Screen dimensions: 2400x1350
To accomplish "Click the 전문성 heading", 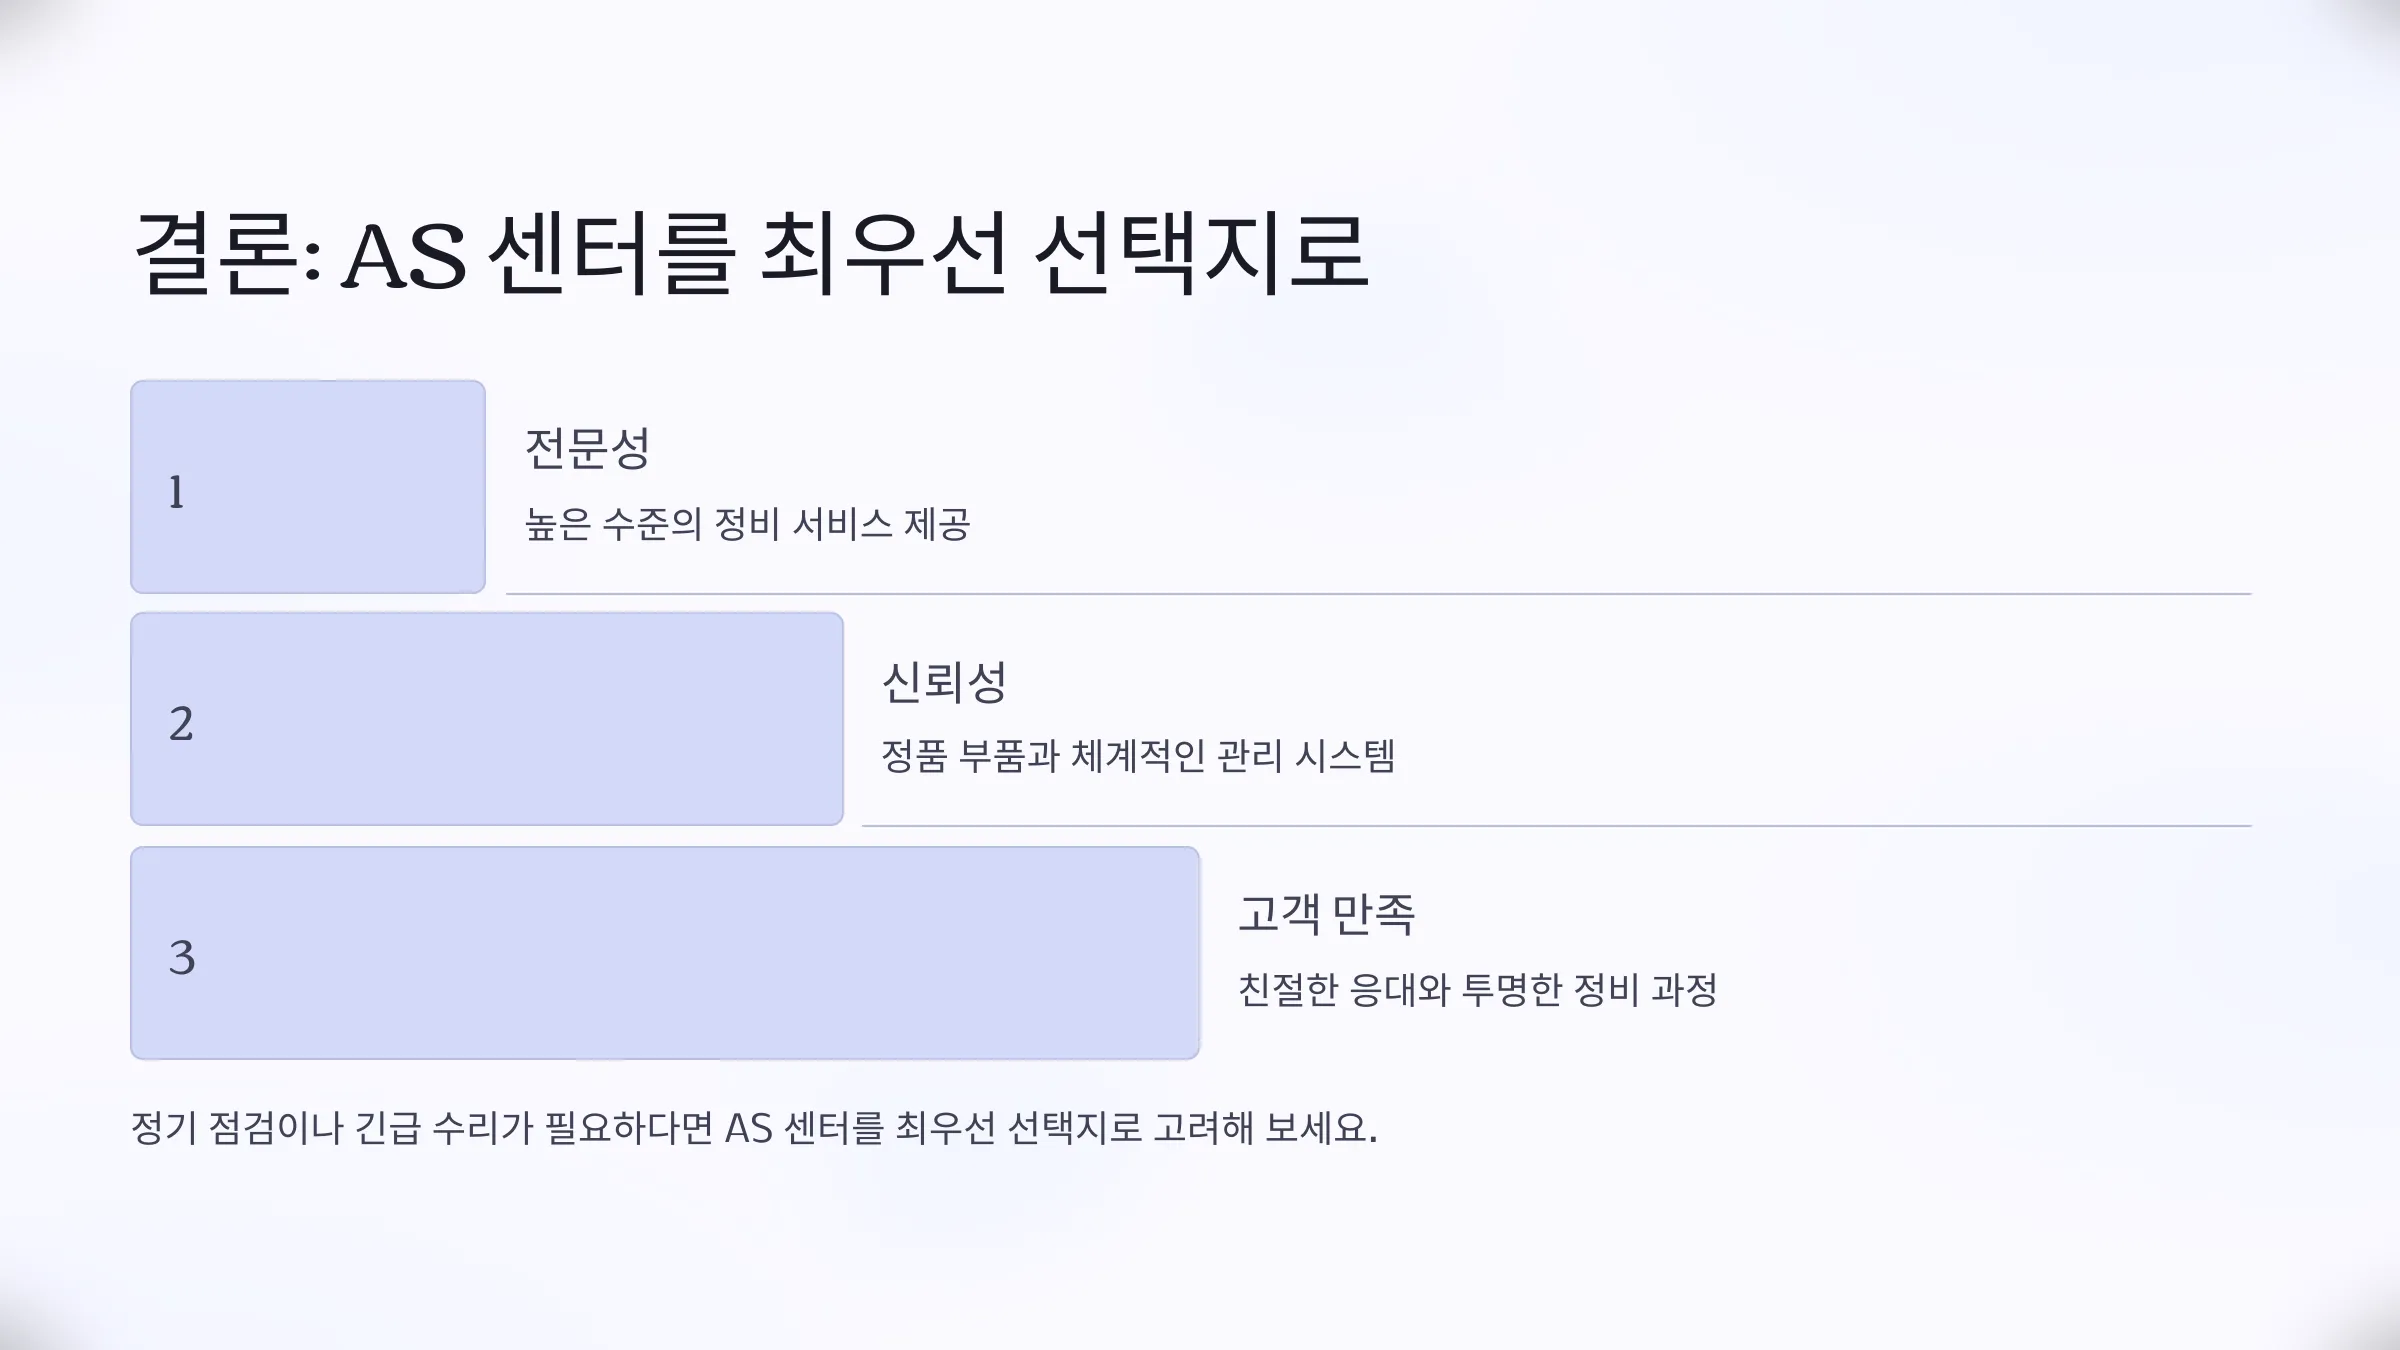I will tap(588, 448).
